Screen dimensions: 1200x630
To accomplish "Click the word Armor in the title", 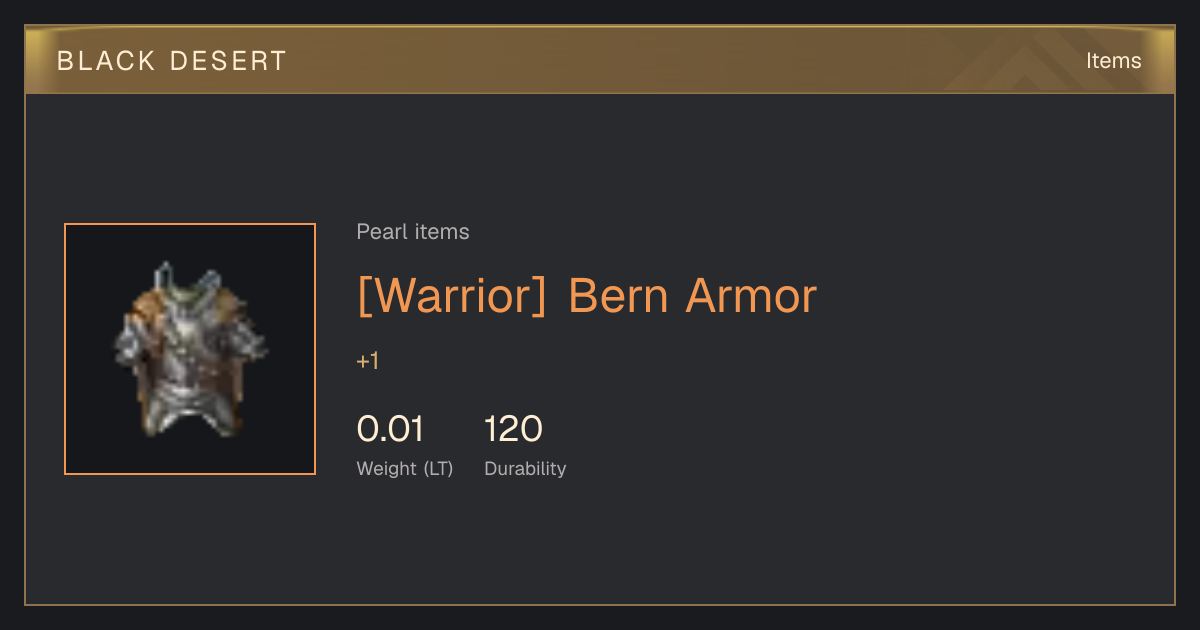I will [x=751, y=296].
